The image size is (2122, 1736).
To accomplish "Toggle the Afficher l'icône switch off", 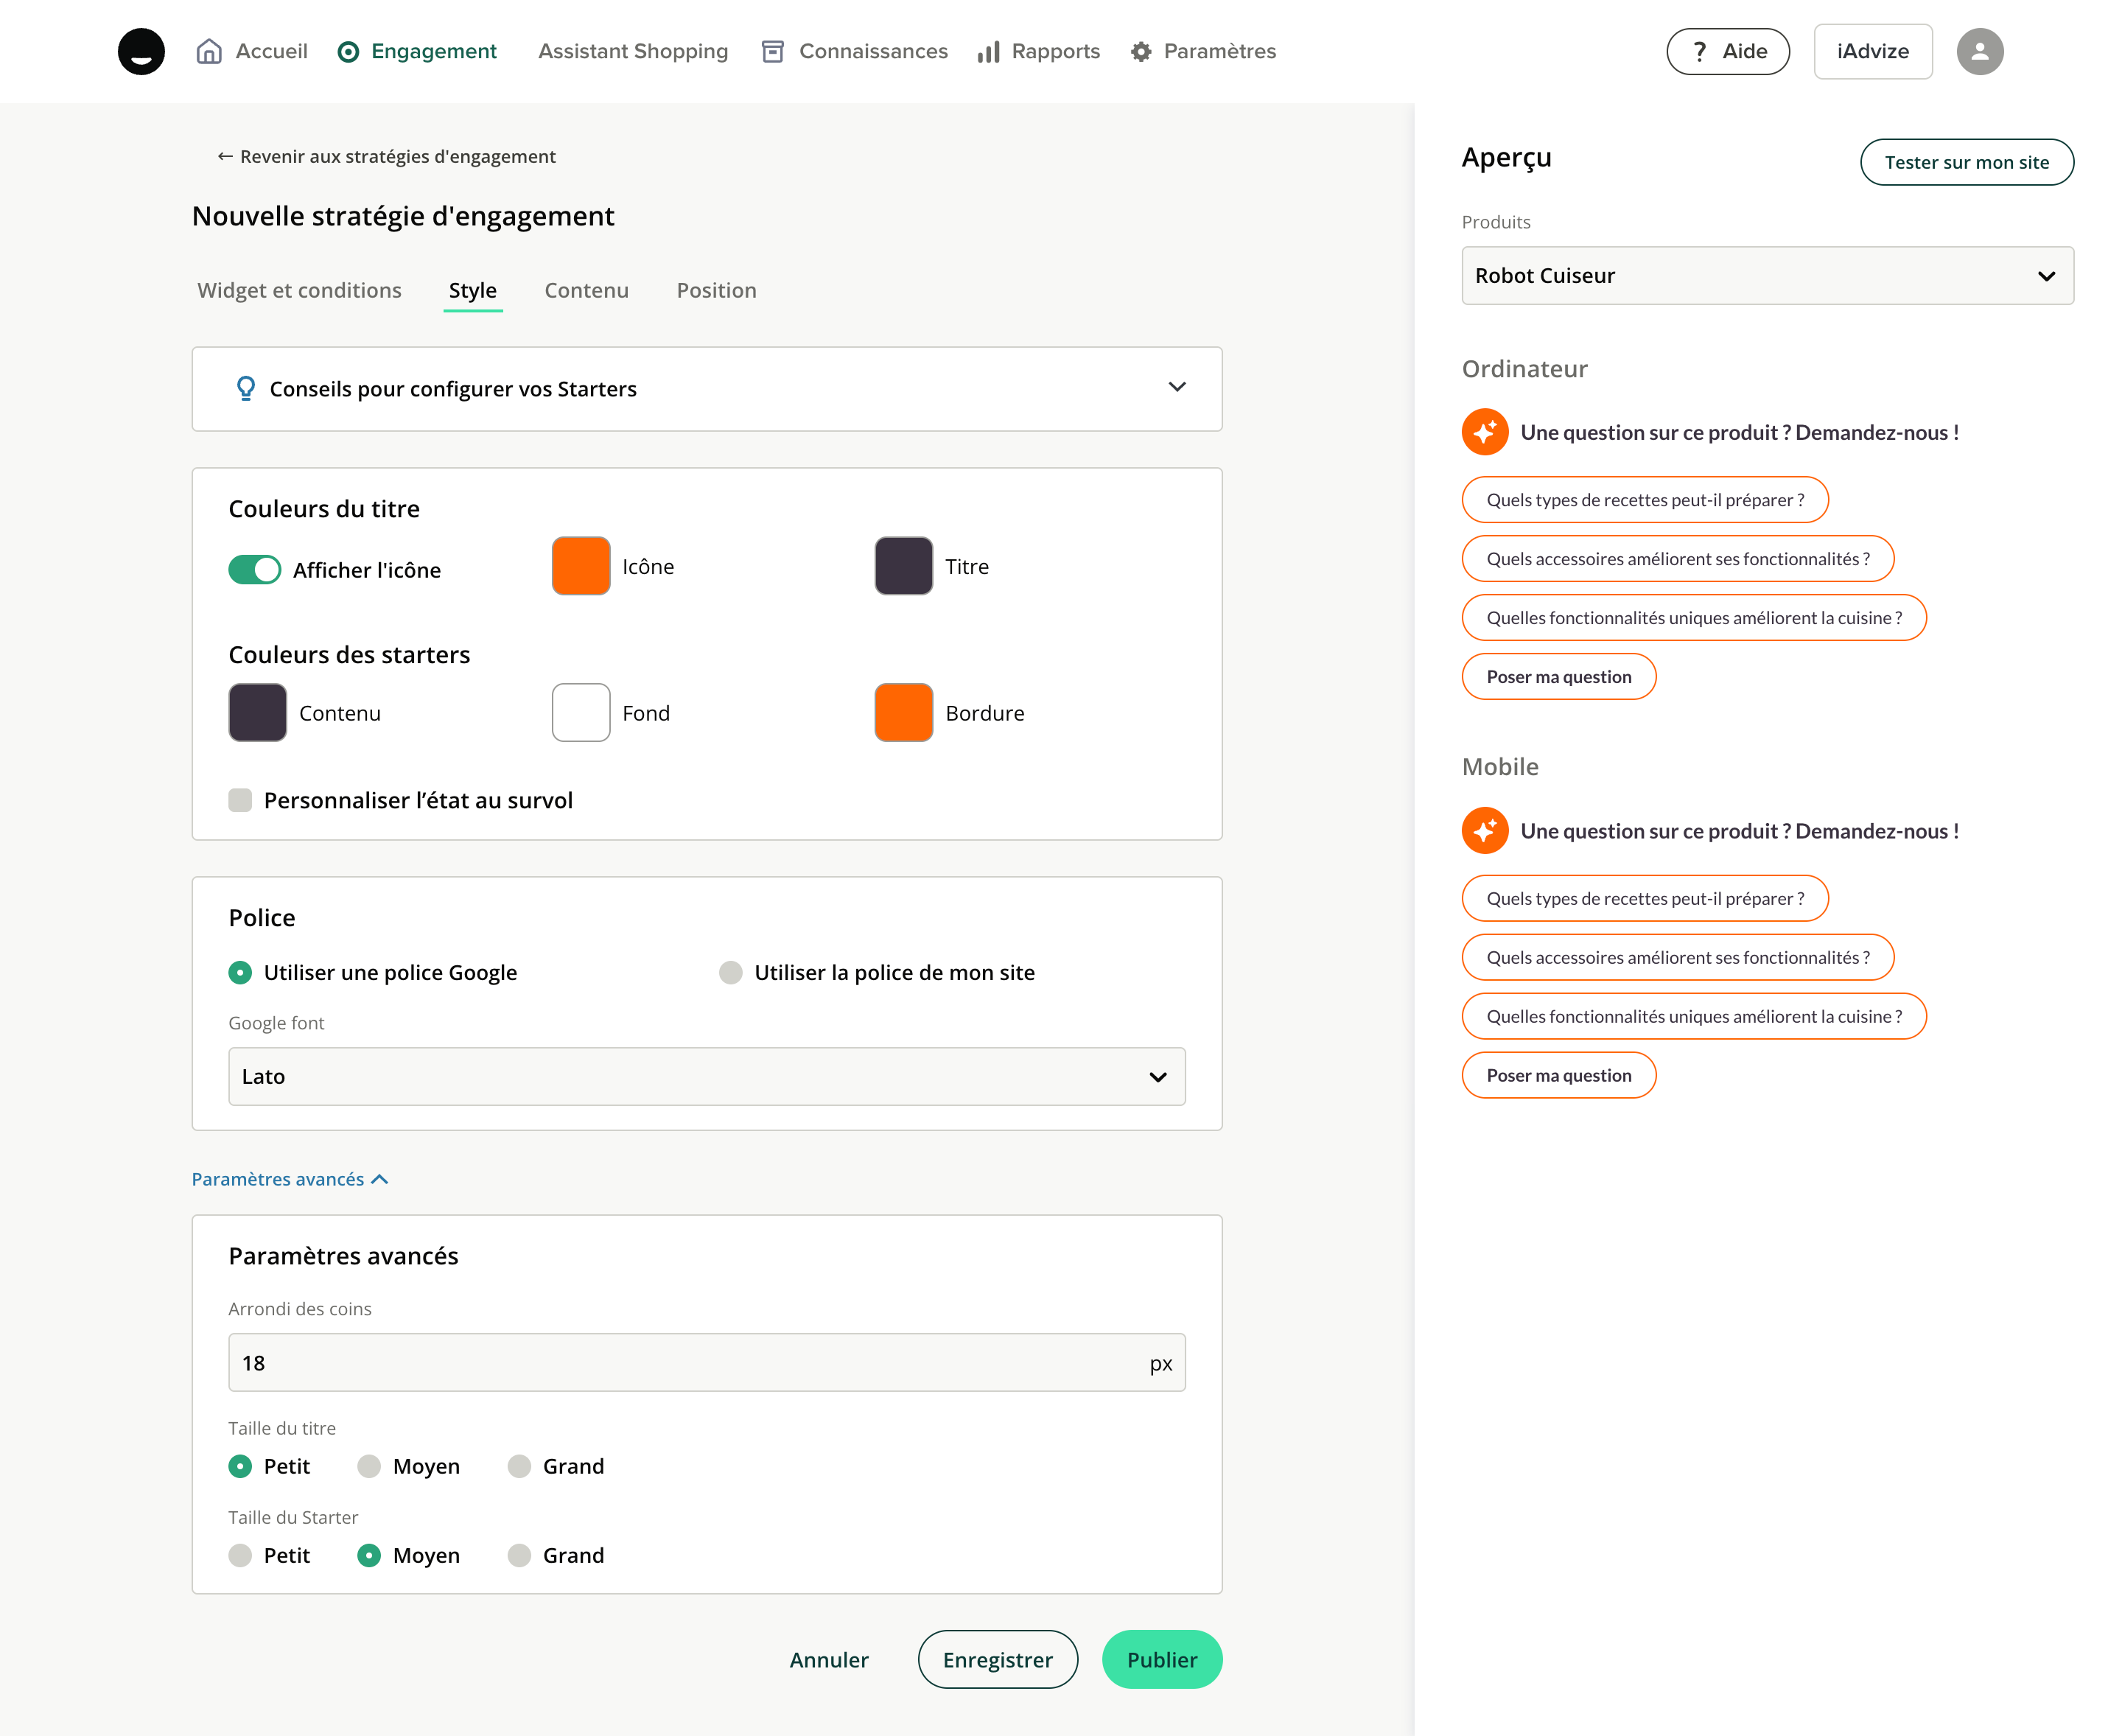I will tap(254, 569).
